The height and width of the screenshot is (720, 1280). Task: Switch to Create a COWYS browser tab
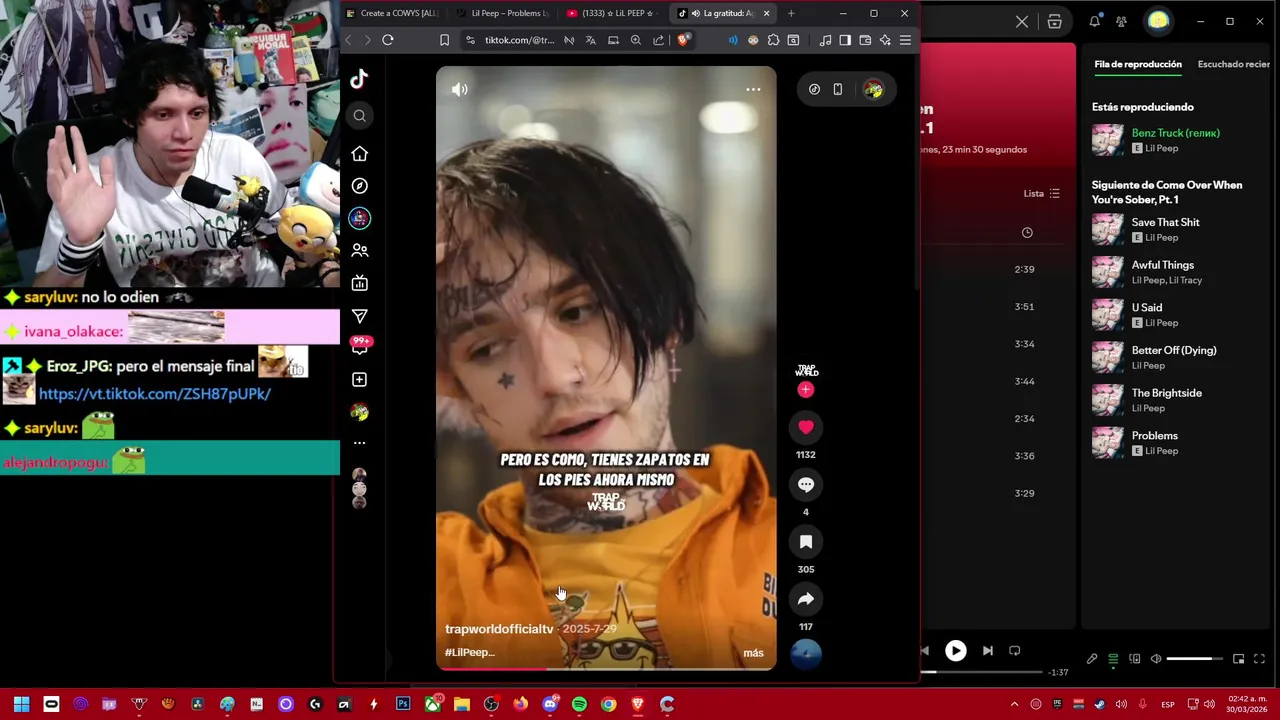click(391, 13)
